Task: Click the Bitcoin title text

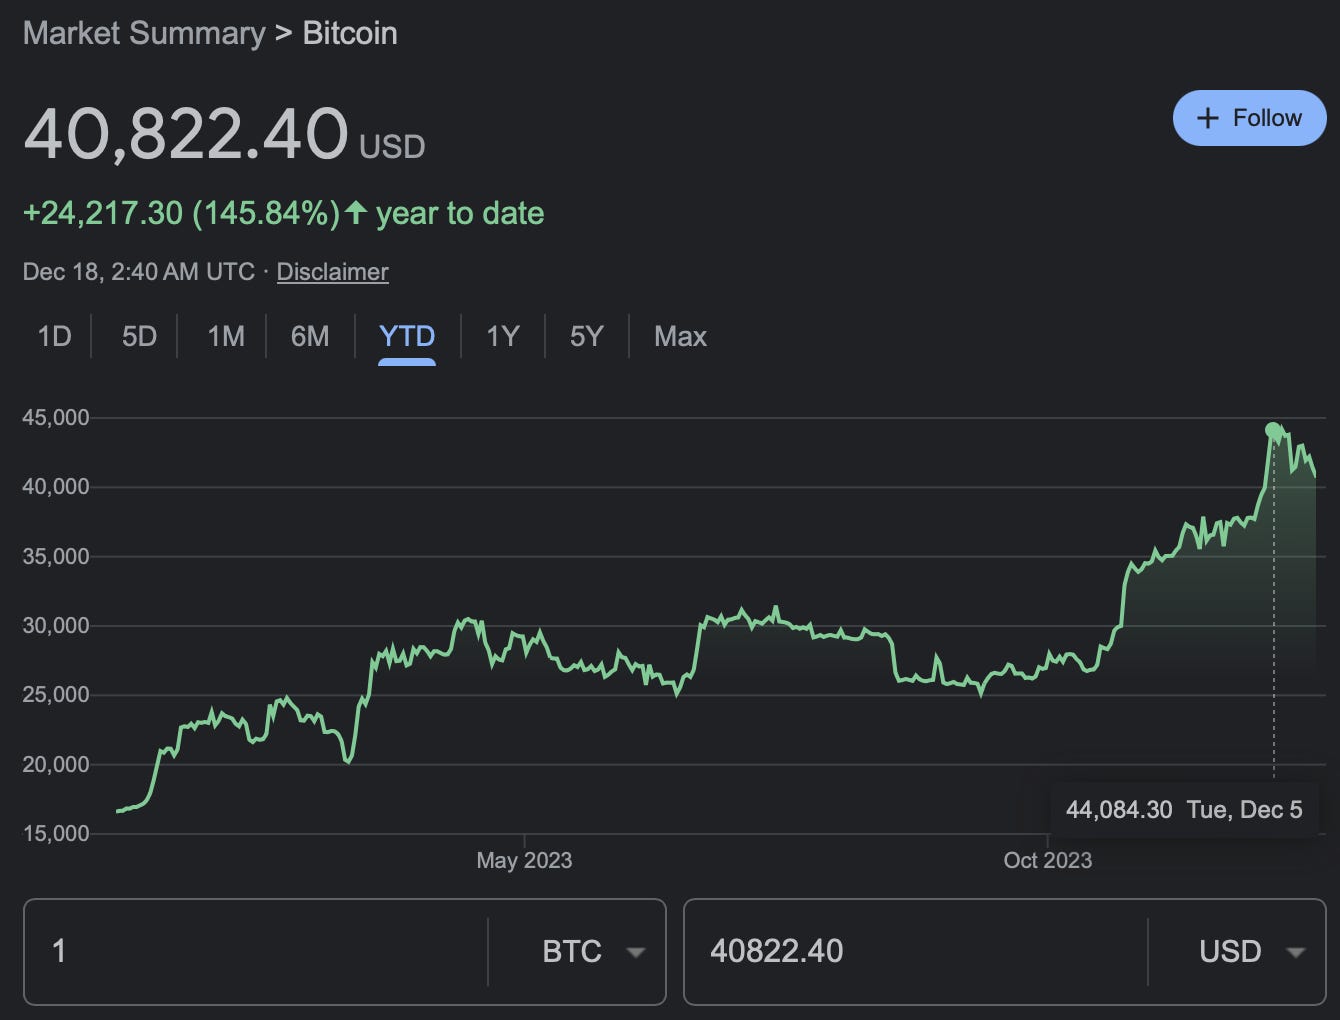Action: (x=350, y=33)
